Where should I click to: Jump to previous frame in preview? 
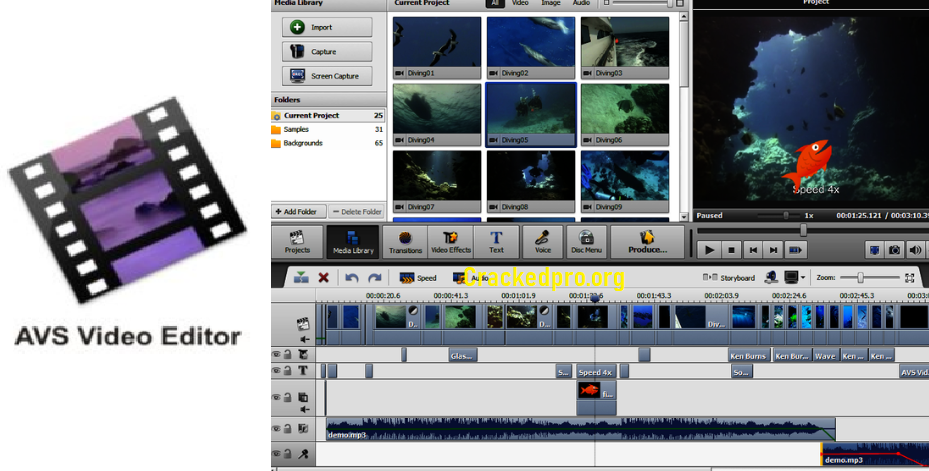point(753,250)
